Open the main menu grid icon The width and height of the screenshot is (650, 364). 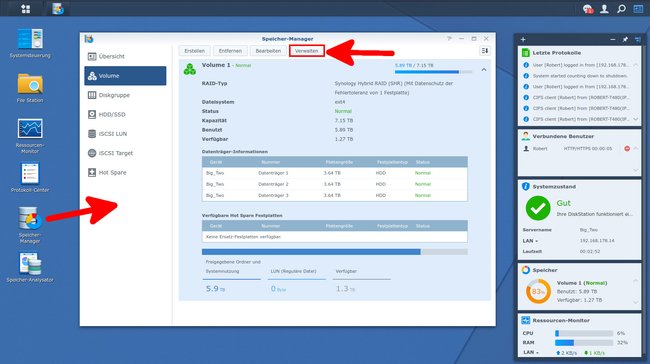pyautogui.click(x=26, y=9)
